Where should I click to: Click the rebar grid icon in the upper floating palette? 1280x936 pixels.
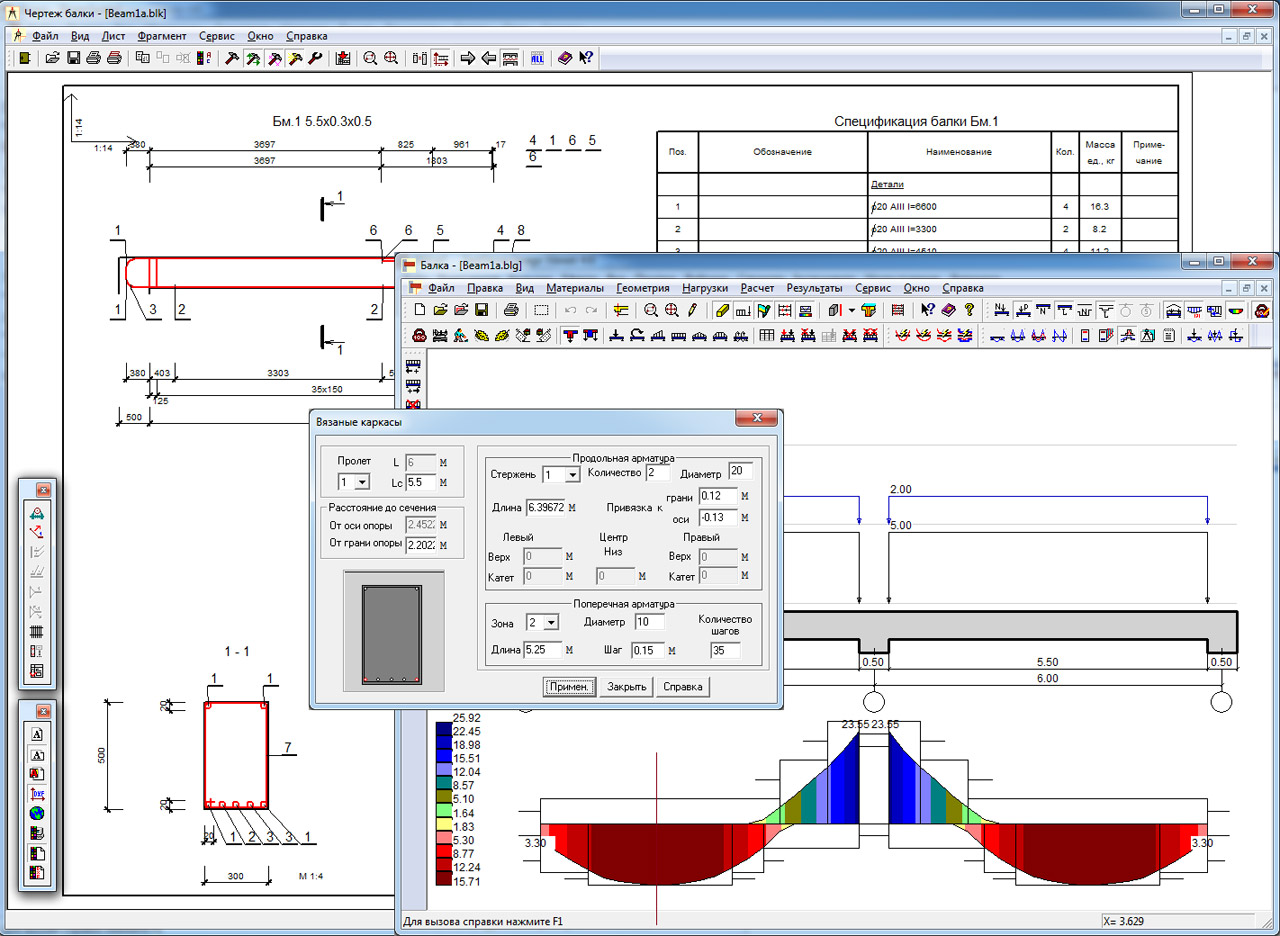(x=37, y=632)
